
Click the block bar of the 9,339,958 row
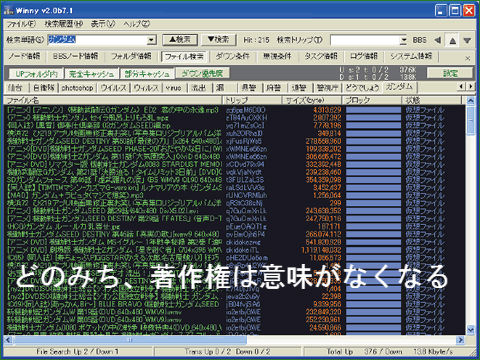click(373, 304)
